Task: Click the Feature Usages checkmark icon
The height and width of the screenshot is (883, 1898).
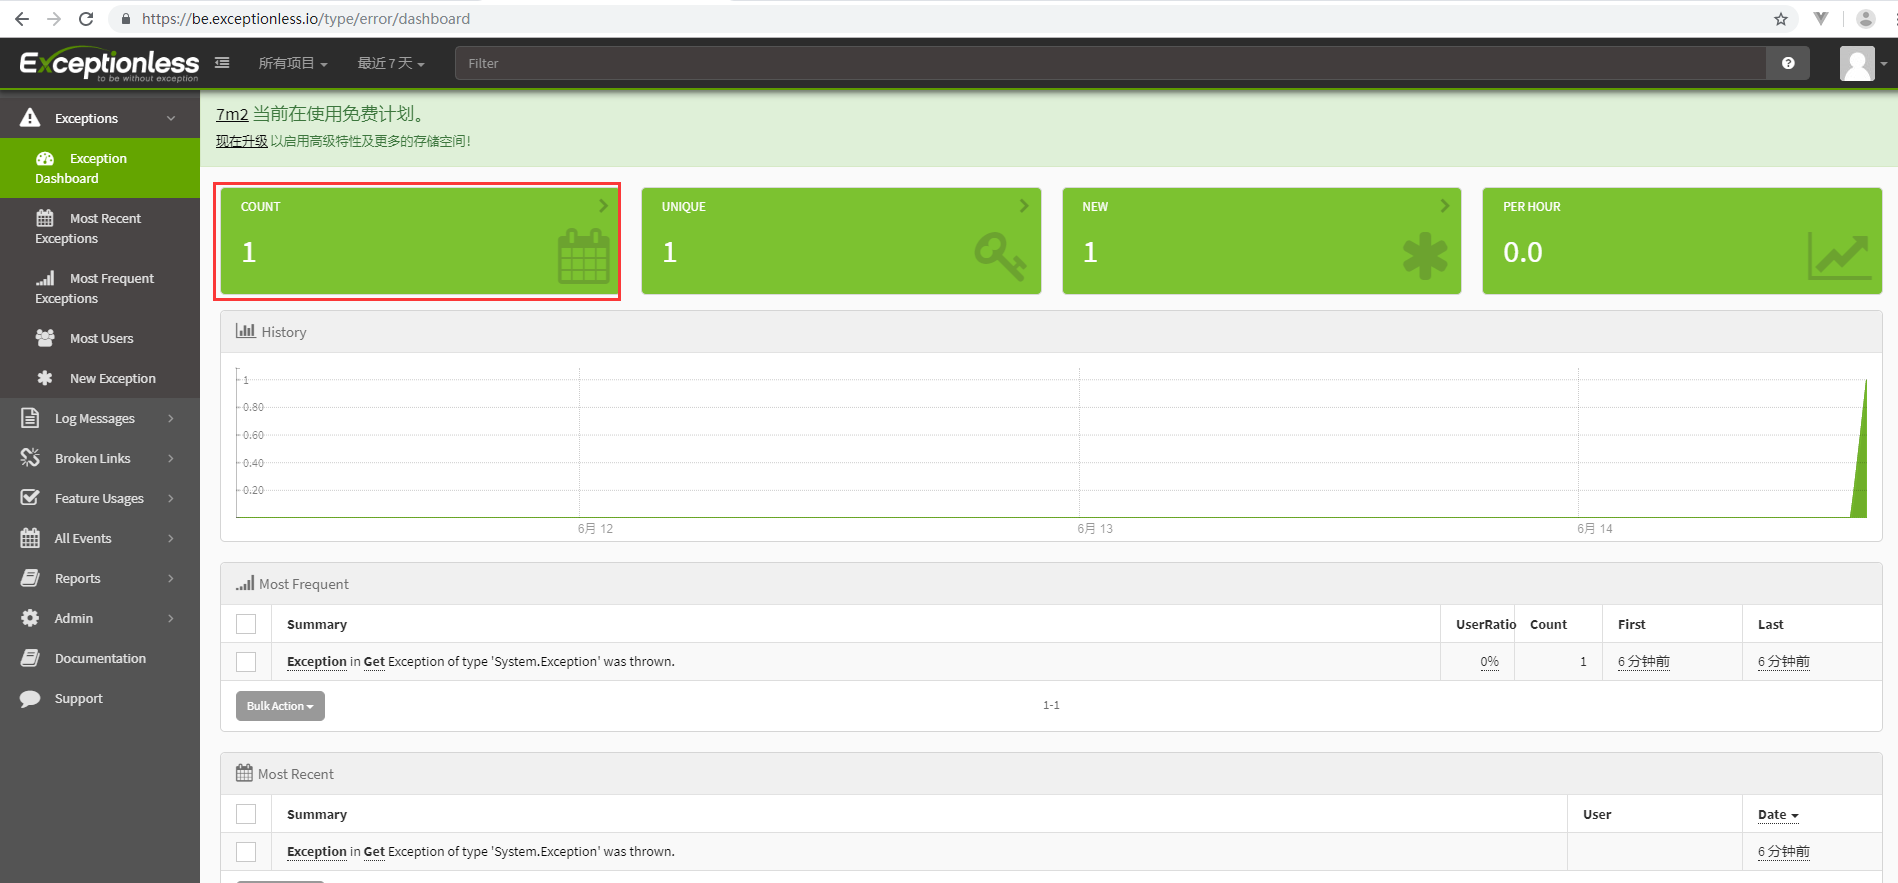Action: [30, 498]
